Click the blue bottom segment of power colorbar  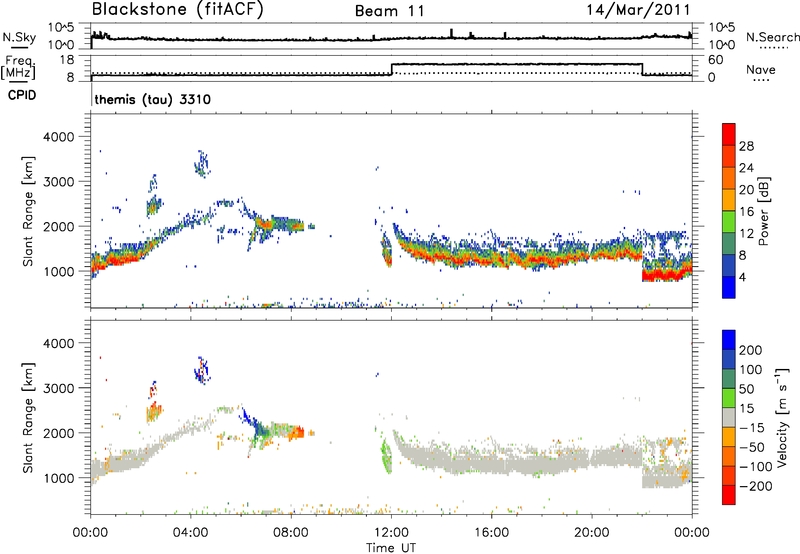click(x=729, y=287)
